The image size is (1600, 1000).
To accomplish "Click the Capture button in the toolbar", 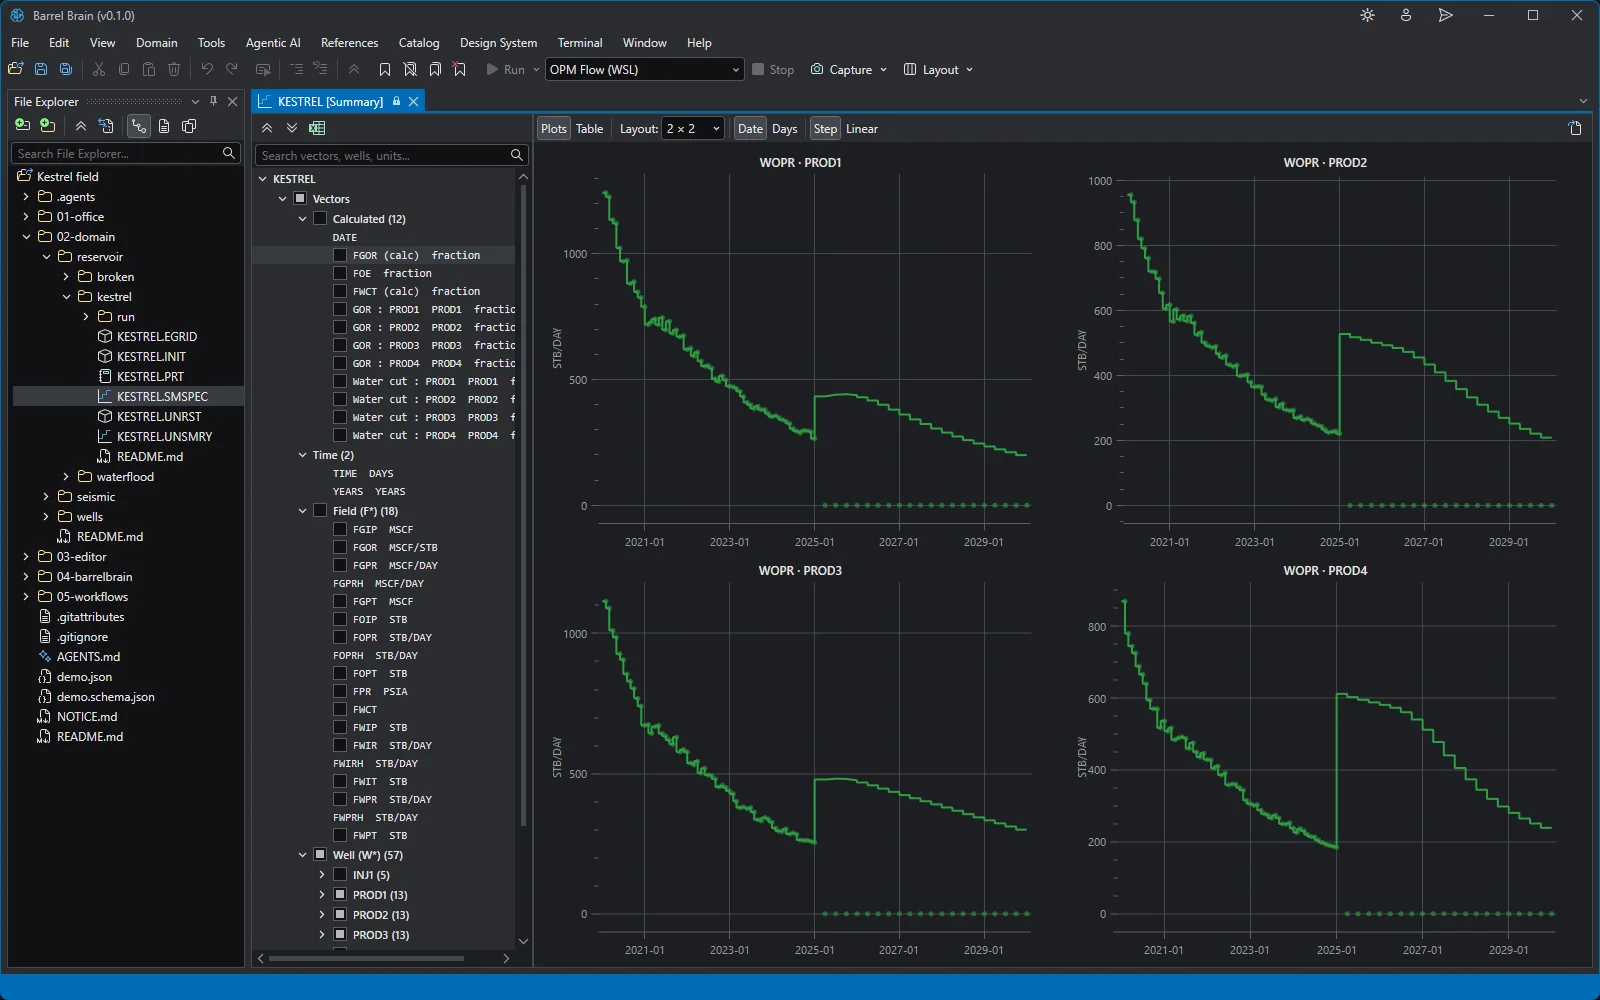I will tap(849, 69).
